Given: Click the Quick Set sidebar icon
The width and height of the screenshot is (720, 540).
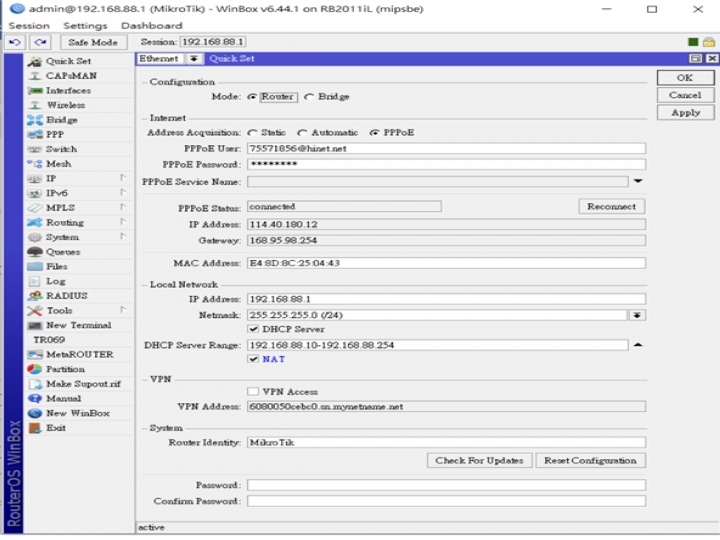Looking at the screenshot, I should click(x=34, y=61).
